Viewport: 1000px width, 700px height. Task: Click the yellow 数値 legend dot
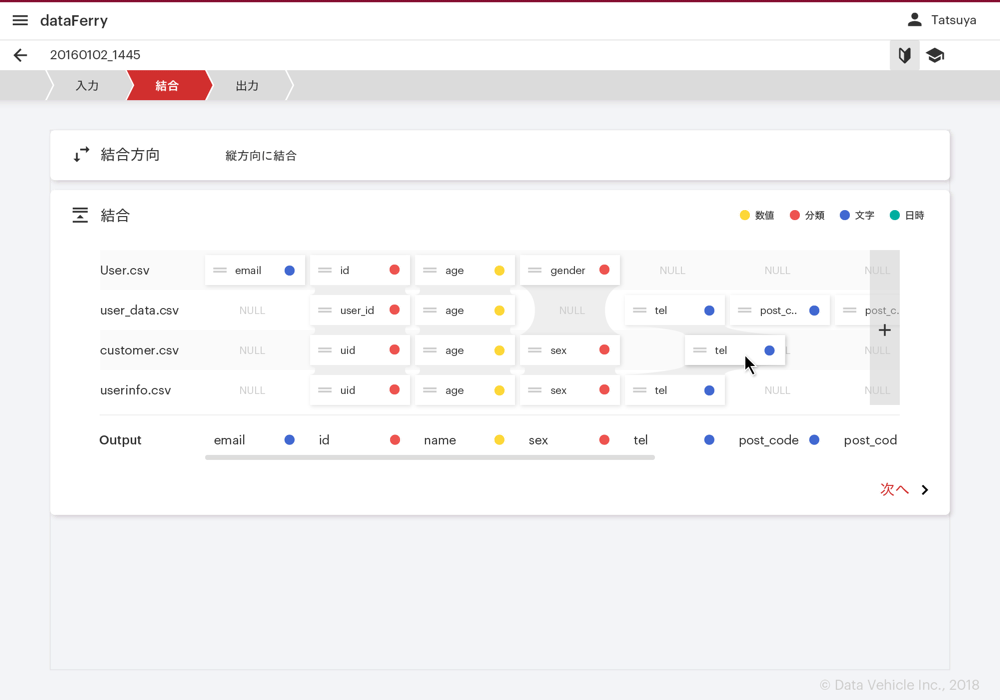click(744, 215)
